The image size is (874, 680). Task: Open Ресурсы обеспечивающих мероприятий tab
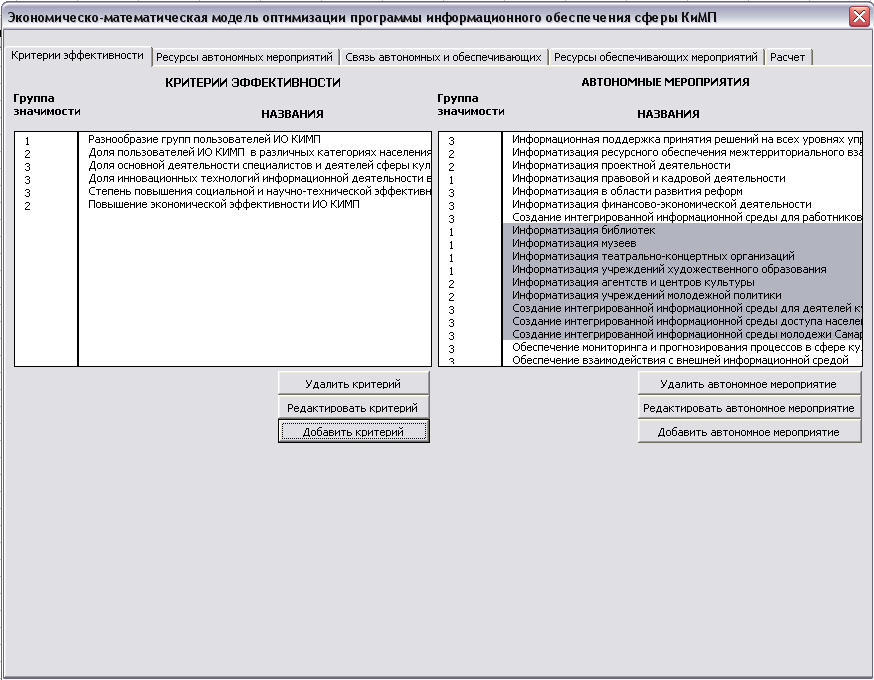tap(656, 57)
